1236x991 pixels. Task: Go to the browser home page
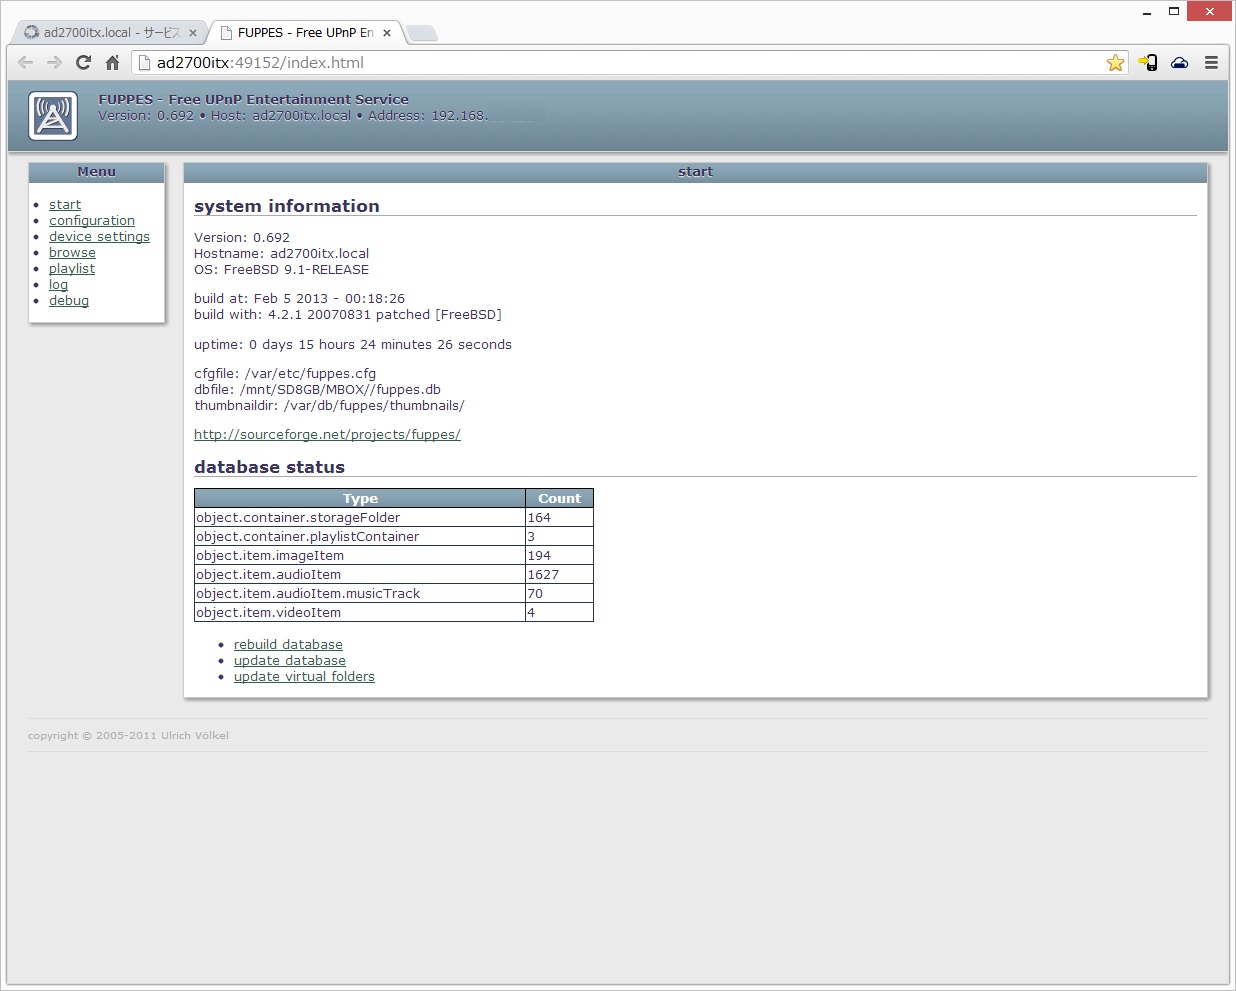click(112, 62)
